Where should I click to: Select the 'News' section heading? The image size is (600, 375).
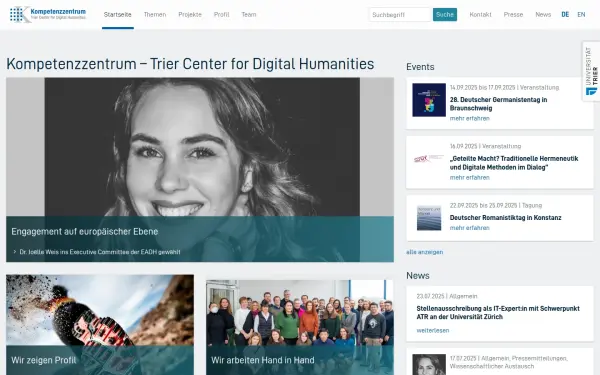tap(418, 276)
